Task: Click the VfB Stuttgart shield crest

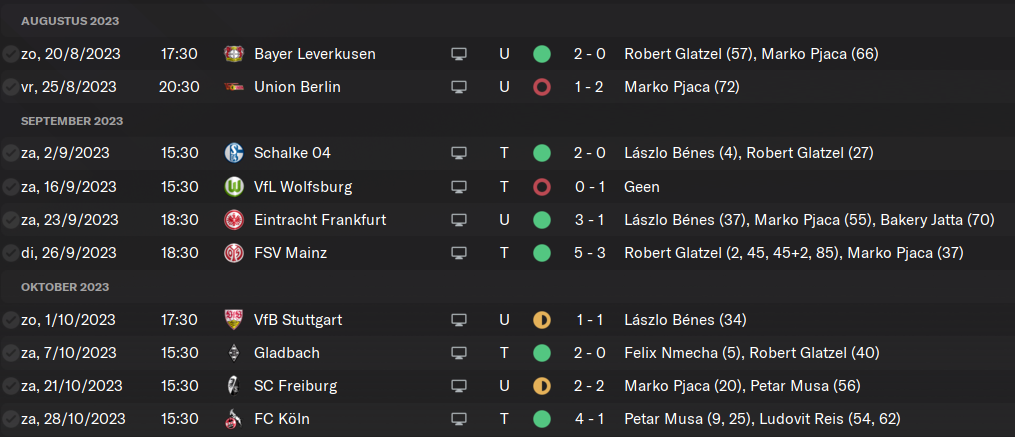Action: tap(233, 320)
